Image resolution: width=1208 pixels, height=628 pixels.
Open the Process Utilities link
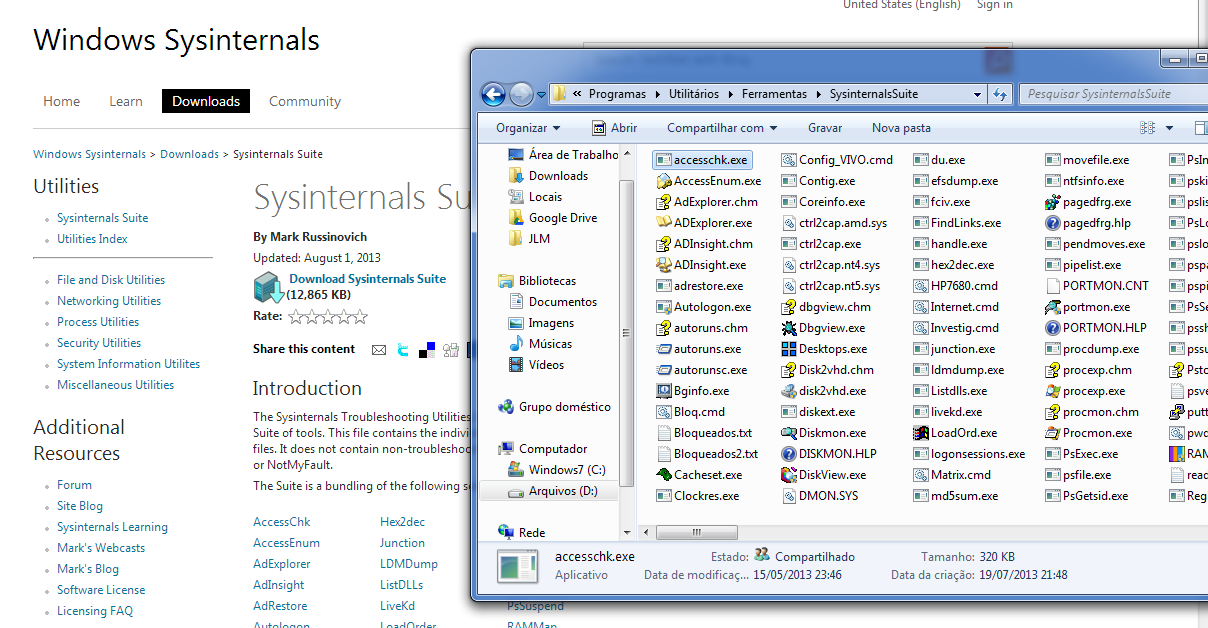98,322
